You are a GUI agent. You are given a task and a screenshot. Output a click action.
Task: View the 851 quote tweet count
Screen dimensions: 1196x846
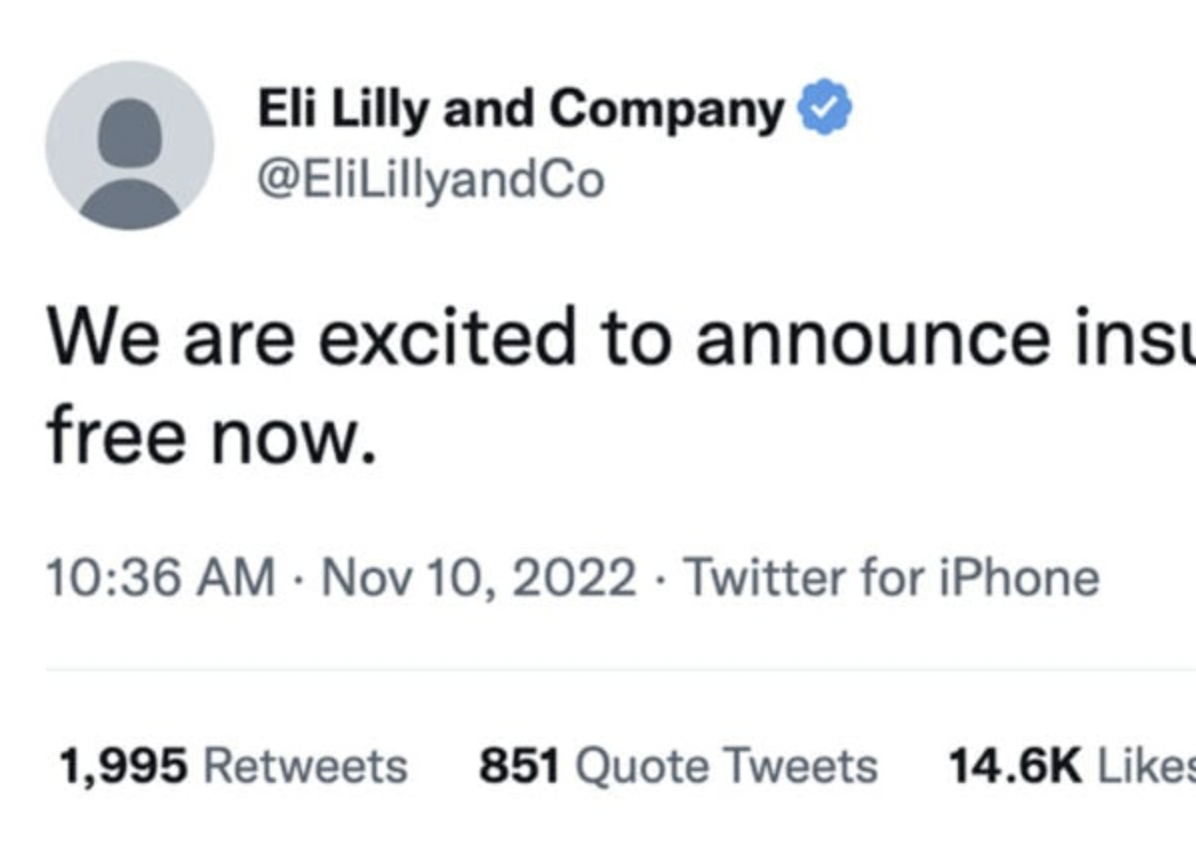(x=519, y=766)
